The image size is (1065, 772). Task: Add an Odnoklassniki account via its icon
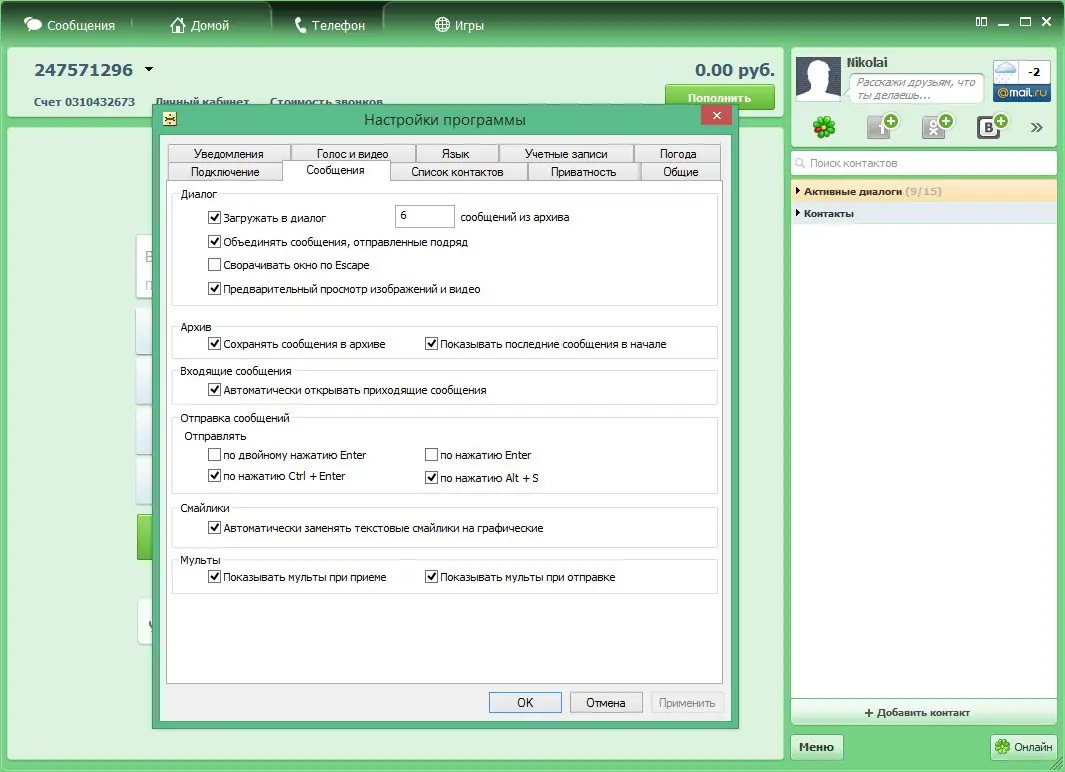934,126
